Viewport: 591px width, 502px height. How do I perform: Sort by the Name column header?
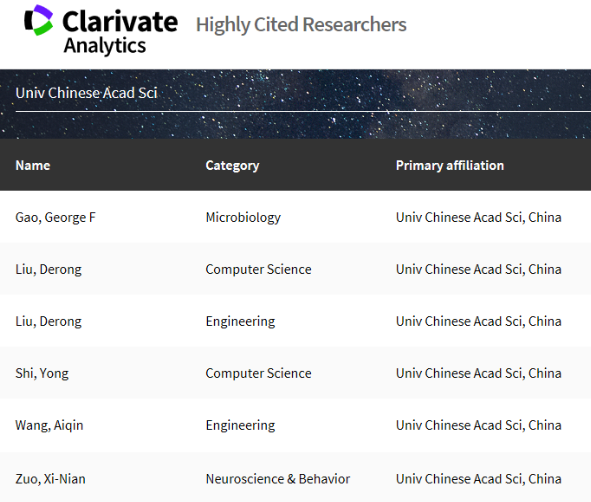[x=33, y=165]
